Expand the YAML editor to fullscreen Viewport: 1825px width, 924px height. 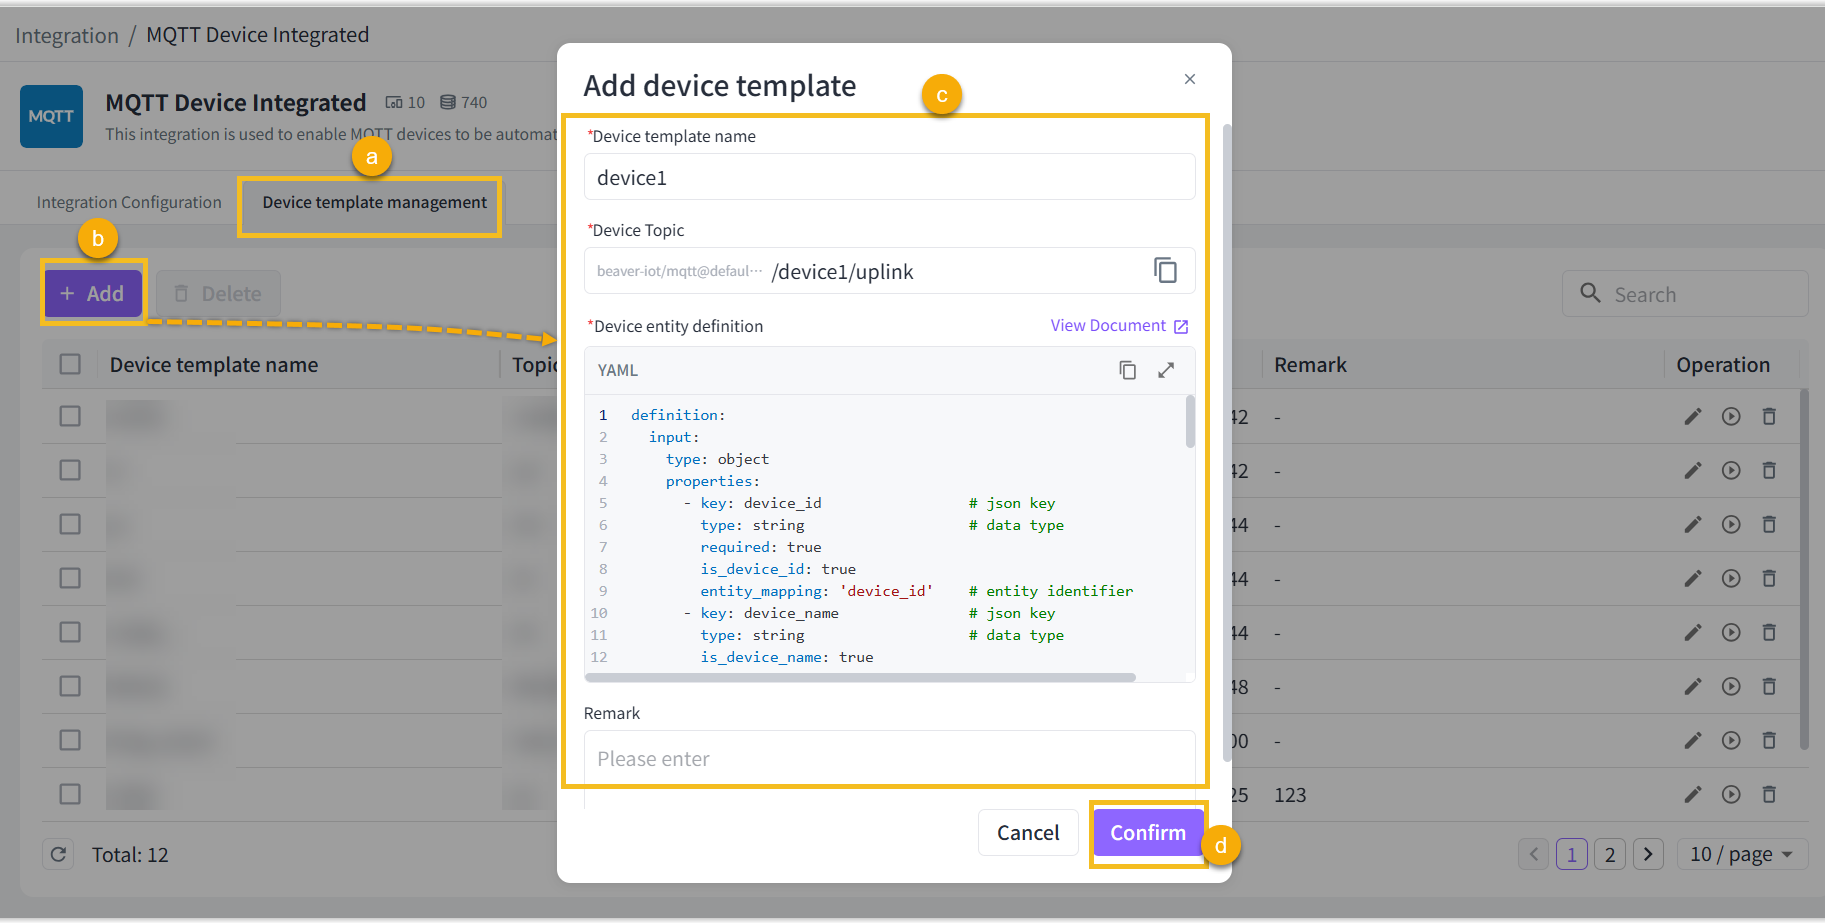(1166, 370)
